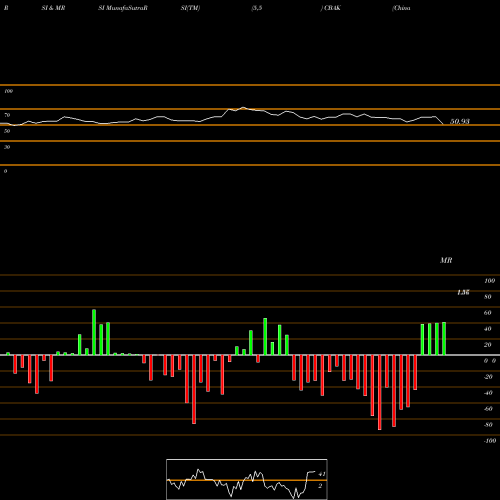Click the RSI axis label 70
The height and width of the screenshot is (500, 500).
[7, 115]
